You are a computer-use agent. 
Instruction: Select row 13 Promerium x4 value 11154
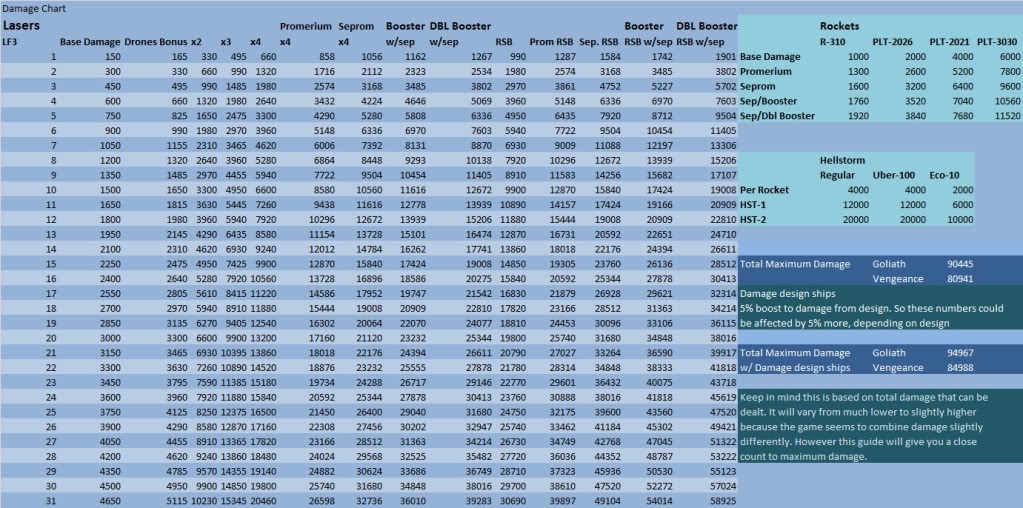pos(321,234)
